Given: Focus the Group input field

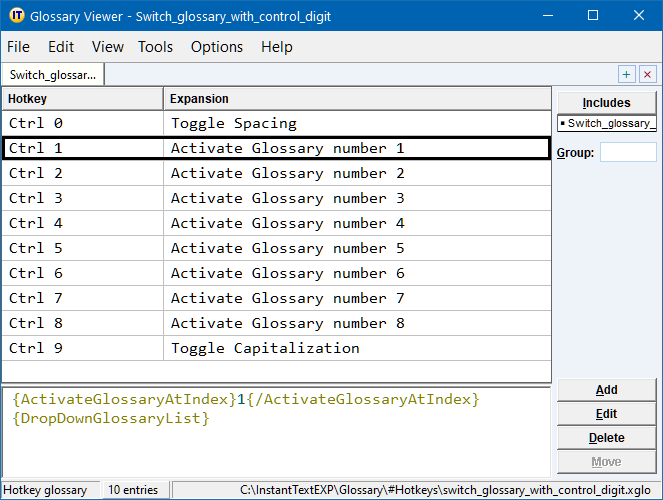Looking at the screenshot, I should (628, 152).
